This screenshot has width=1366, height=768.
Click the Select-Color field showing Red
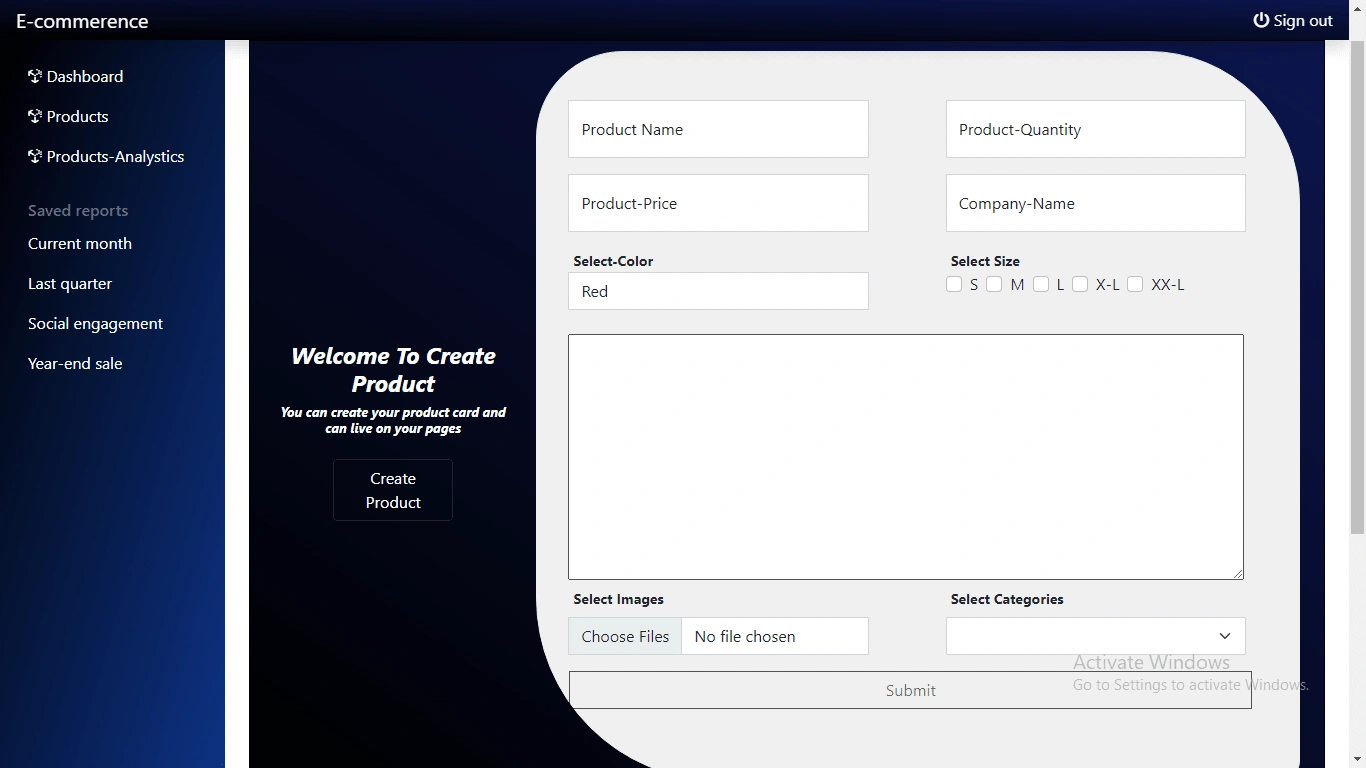(x=718, y=291)
